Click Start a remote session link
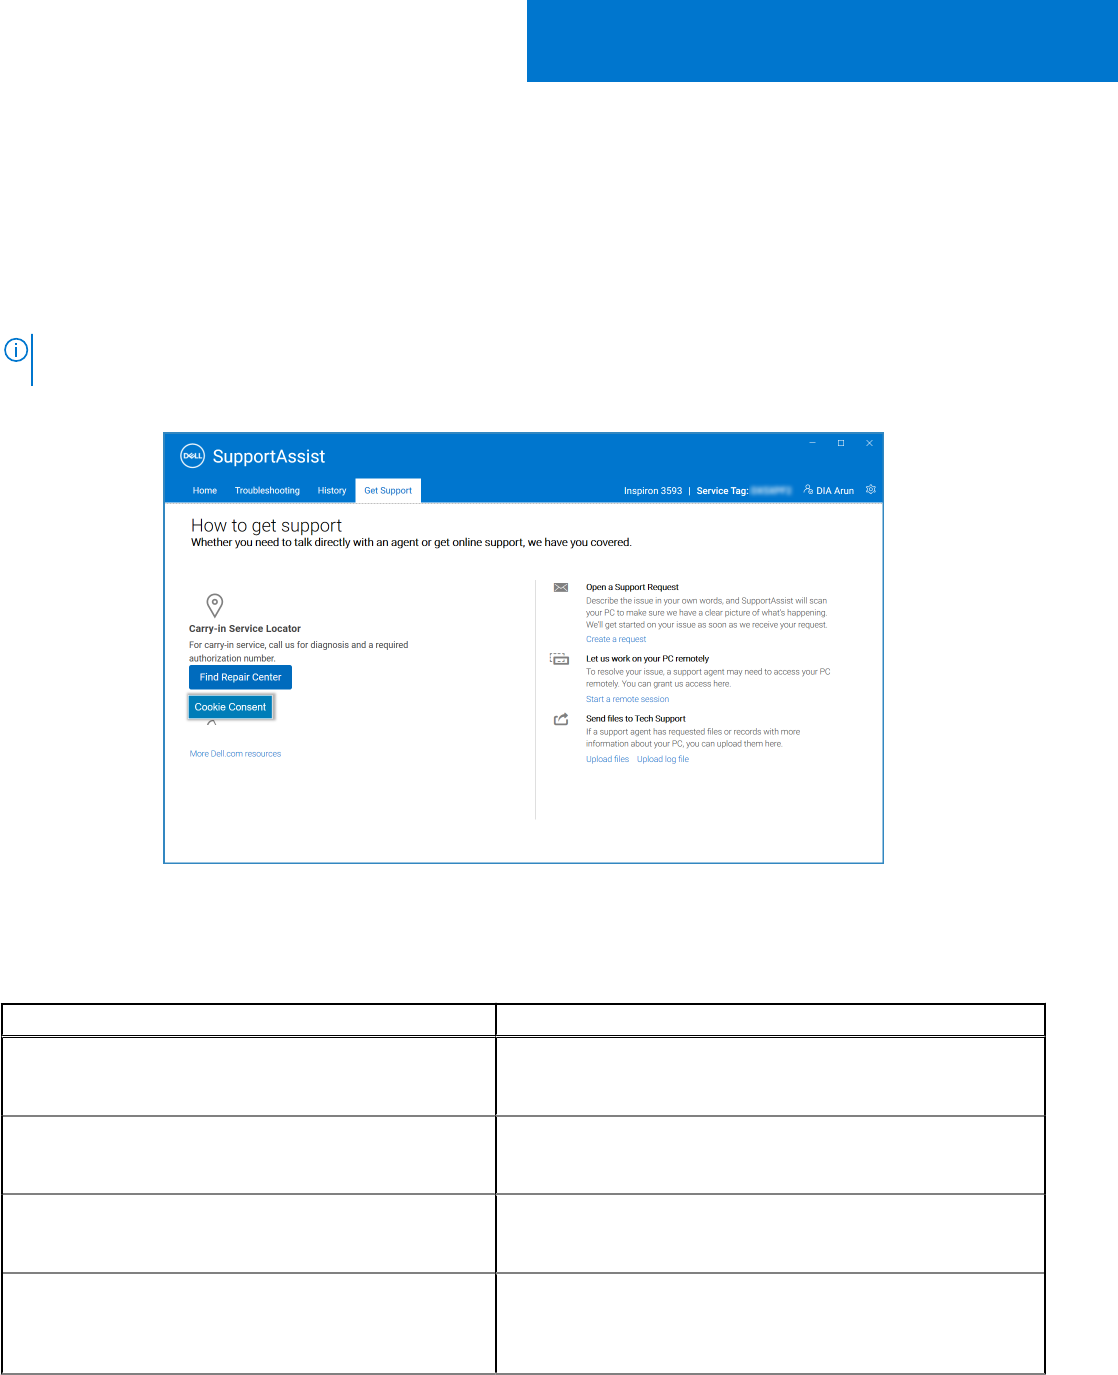Viewport: 1118px width, 1375px height. point(627,699)
